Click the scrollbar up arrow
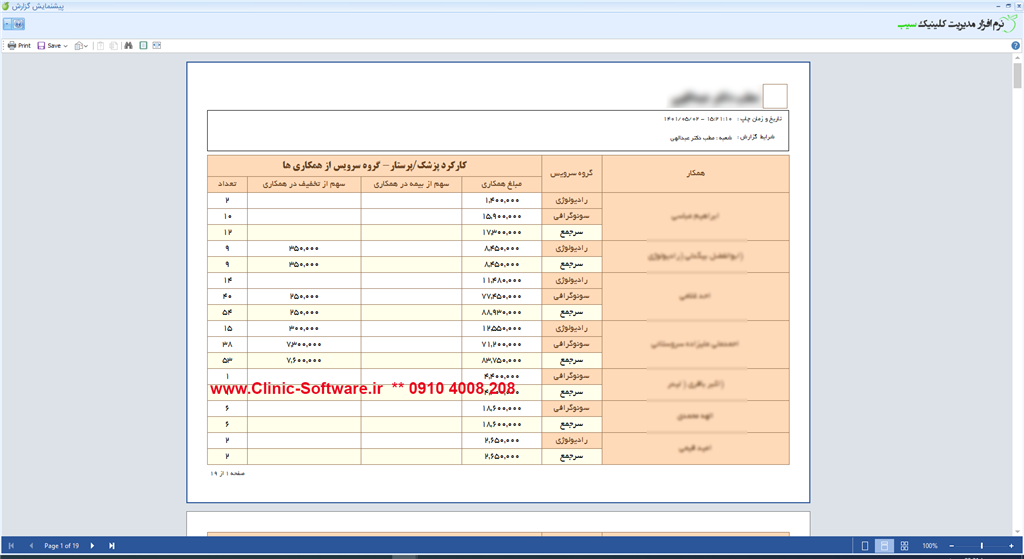 [1017, 59]
